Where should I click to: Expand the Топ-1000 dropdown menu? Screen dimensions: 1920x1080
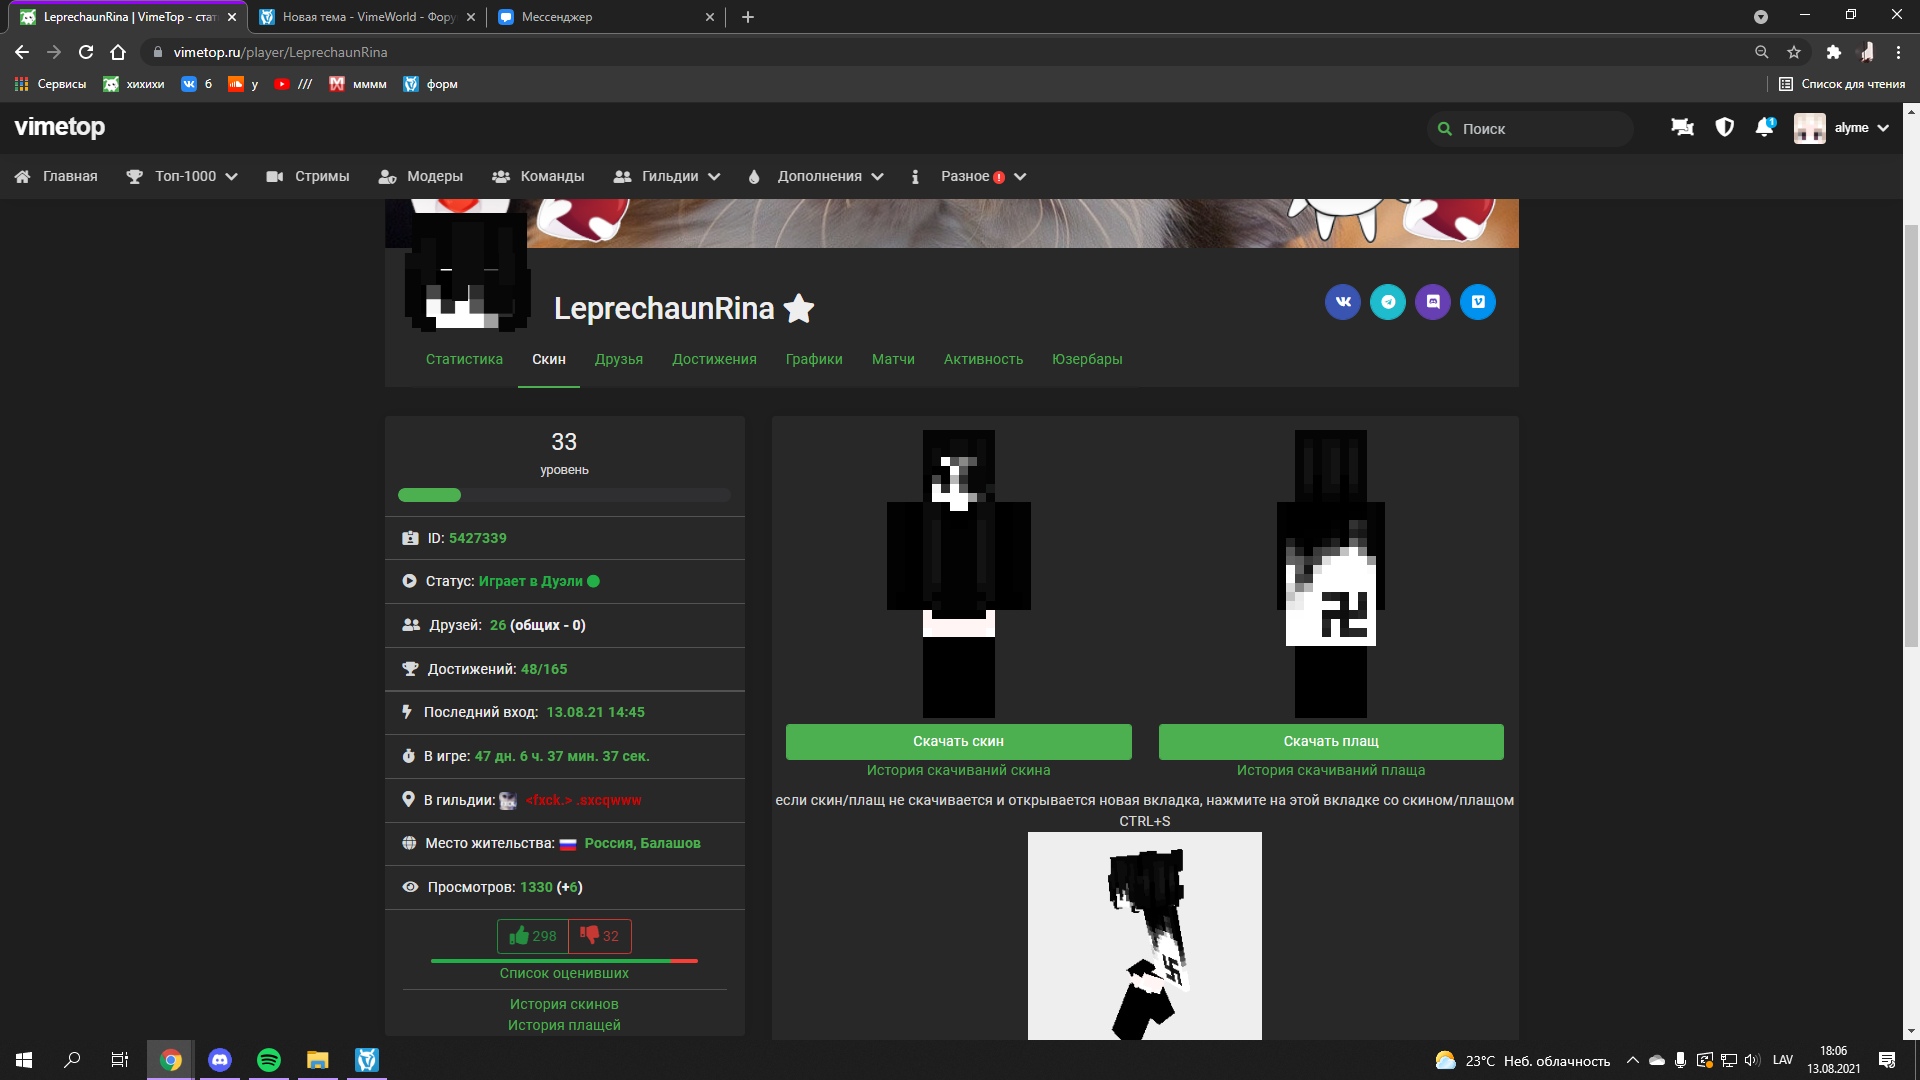[196, 177]
